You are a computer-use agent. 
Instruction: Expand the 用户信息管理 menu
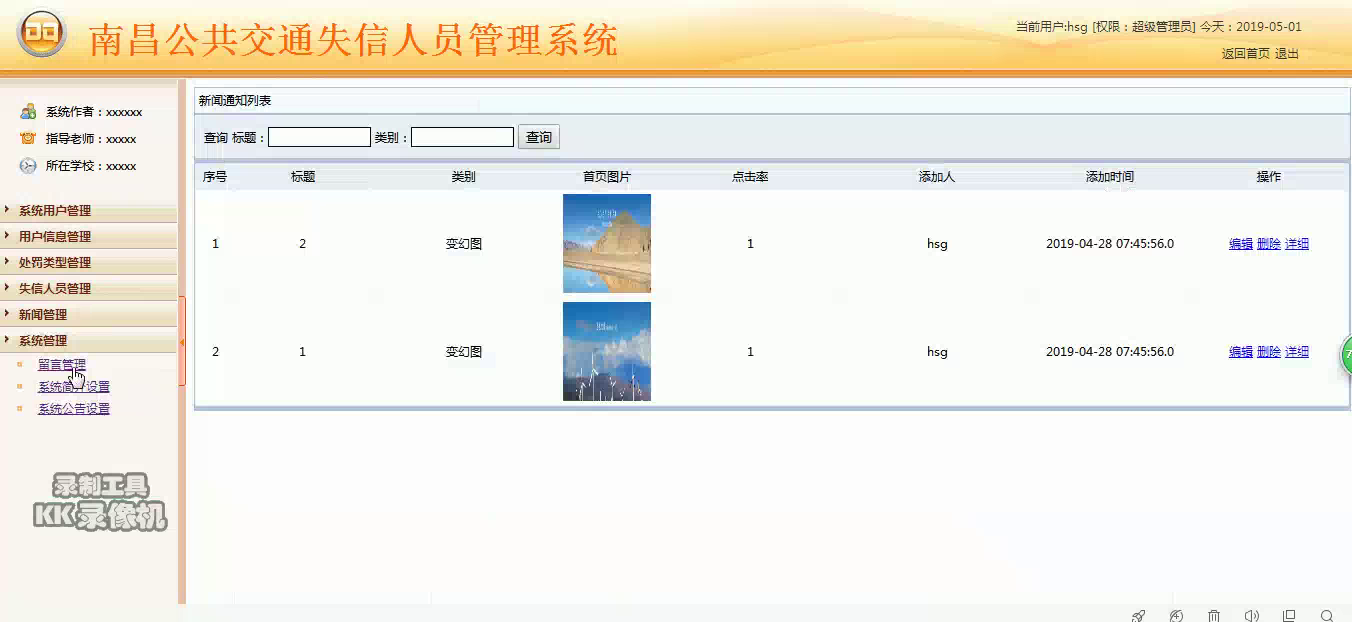[88, 236]
